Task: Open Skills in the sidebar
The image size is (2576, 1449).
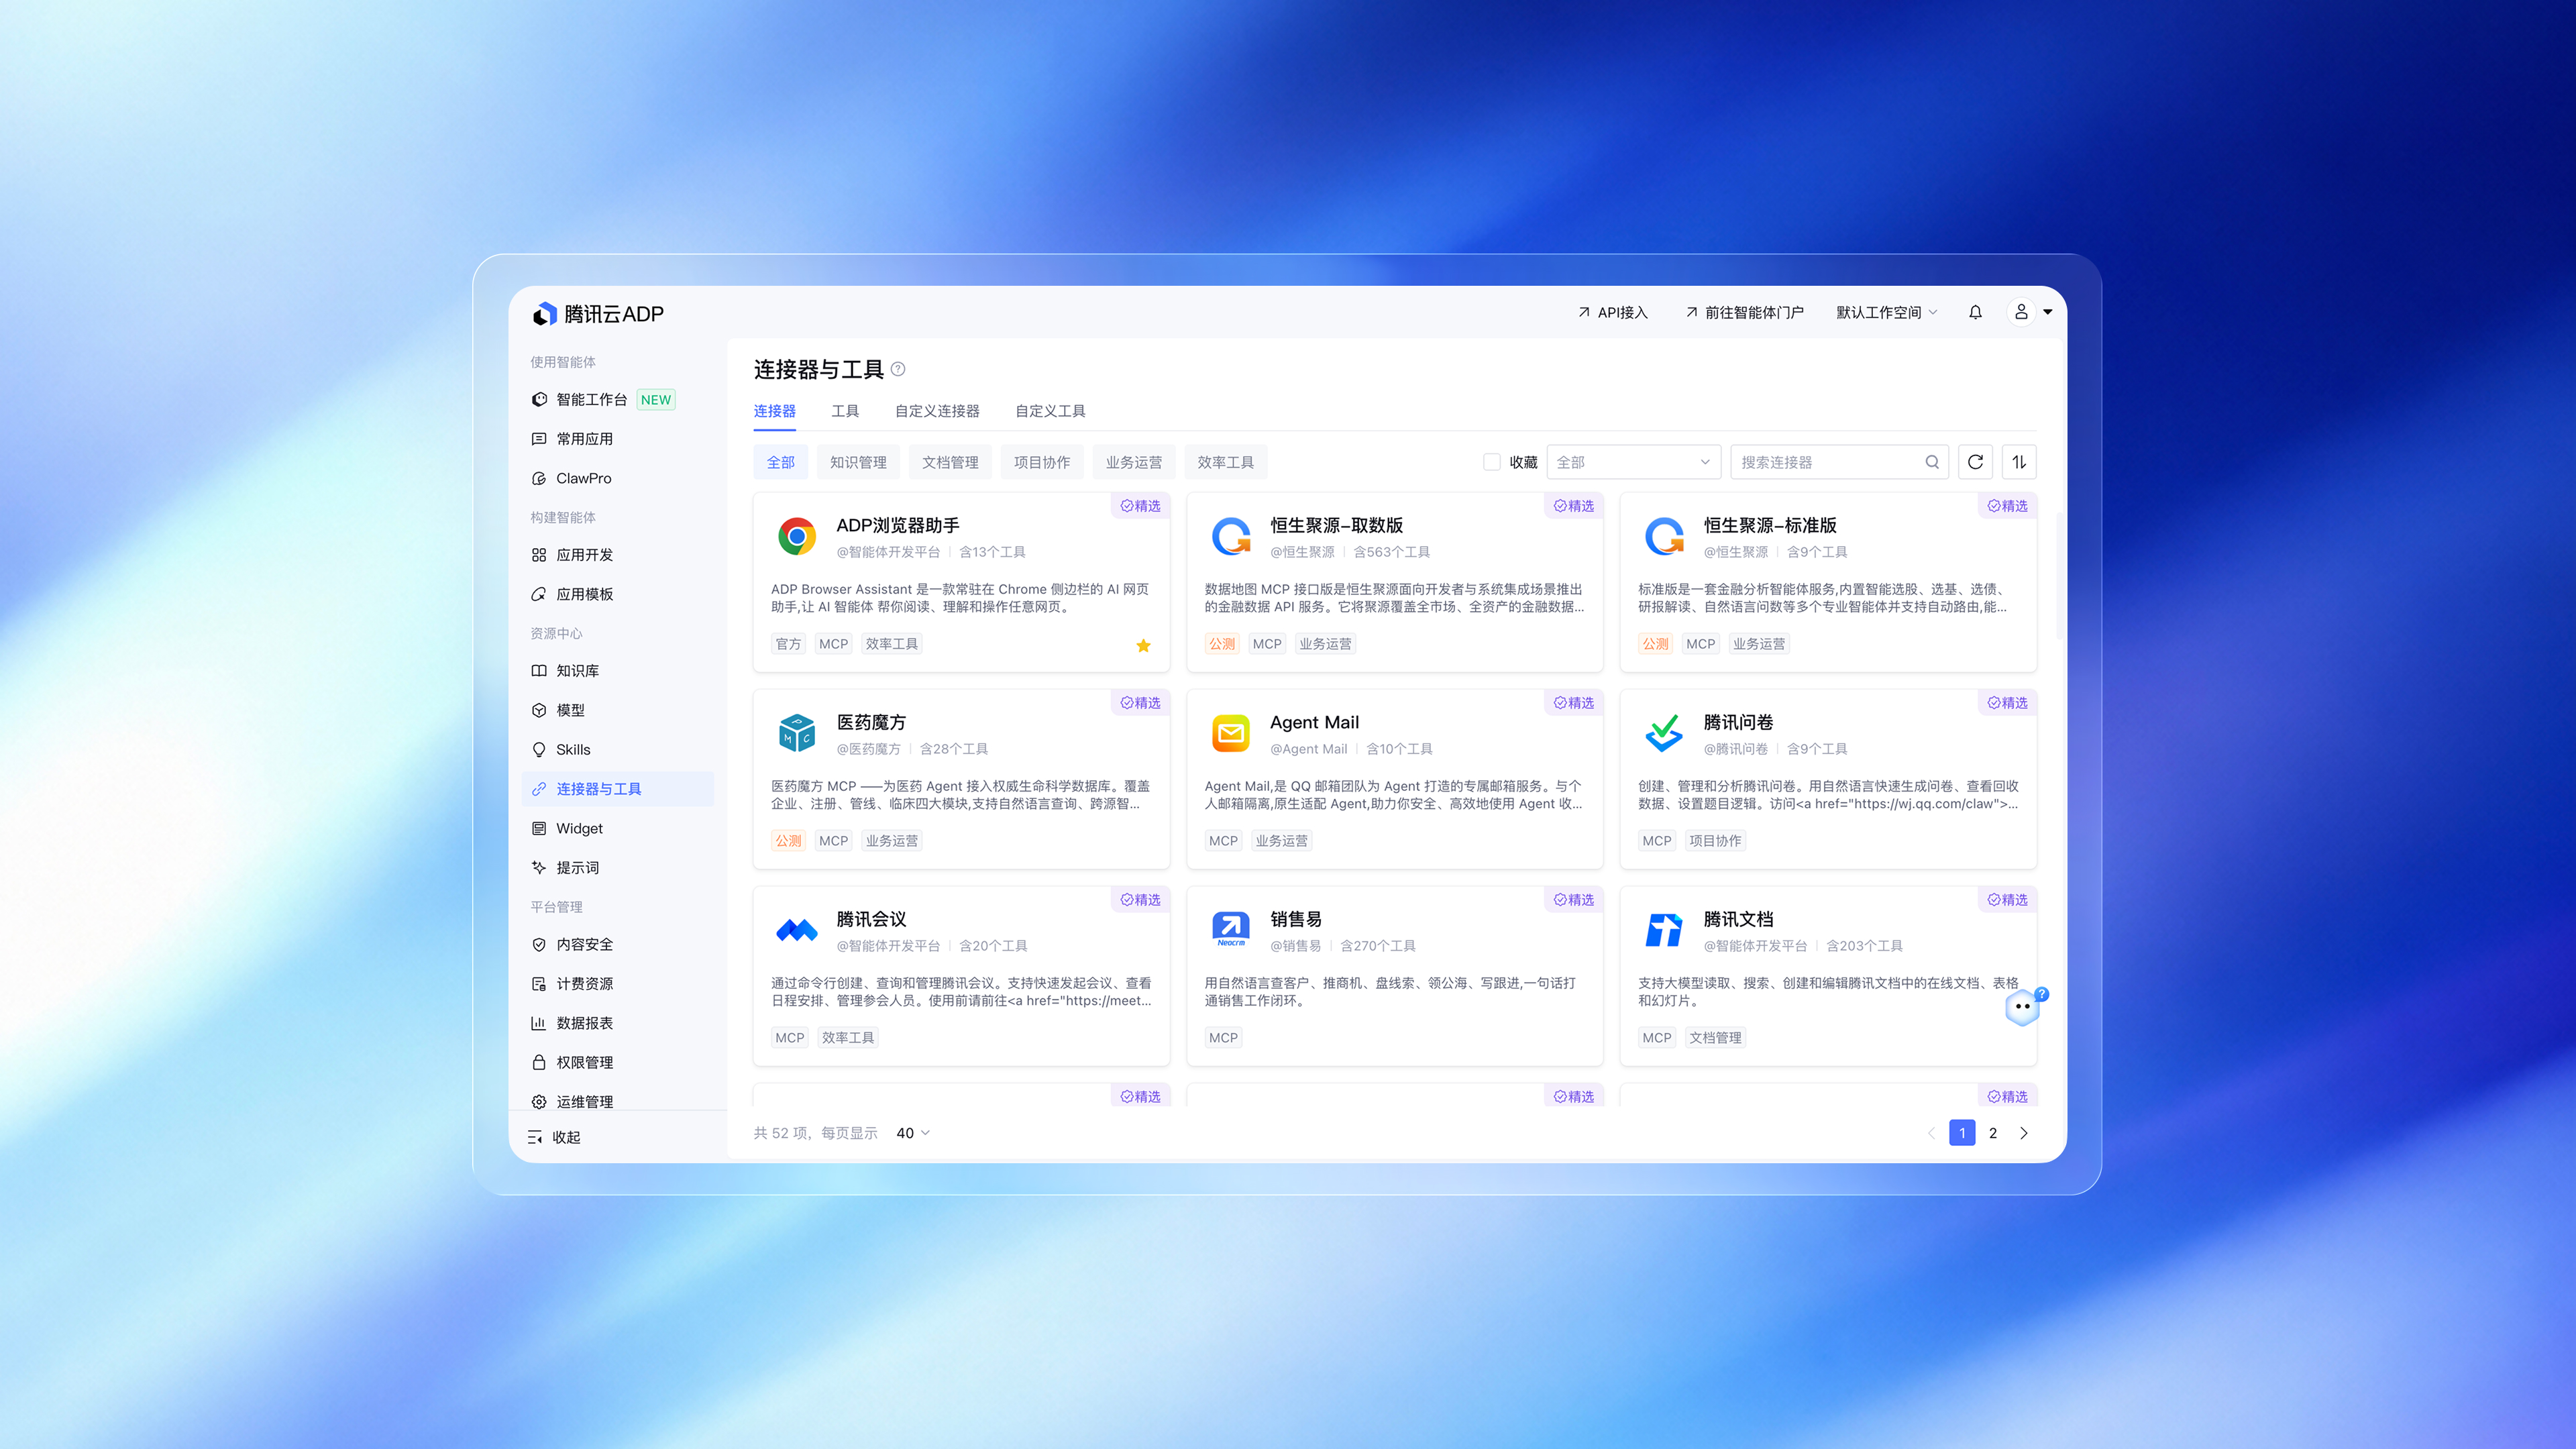Action: click(618, 750)
